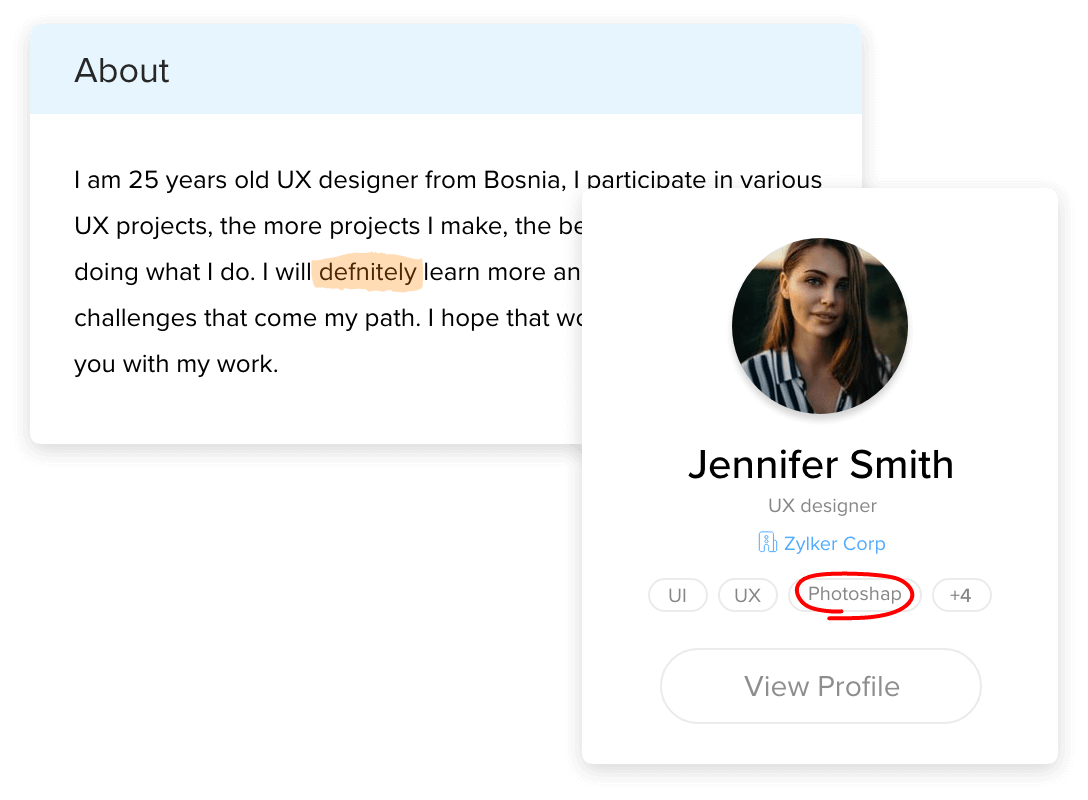
Task: Select the UX skill tag pill
Action: 747,596
